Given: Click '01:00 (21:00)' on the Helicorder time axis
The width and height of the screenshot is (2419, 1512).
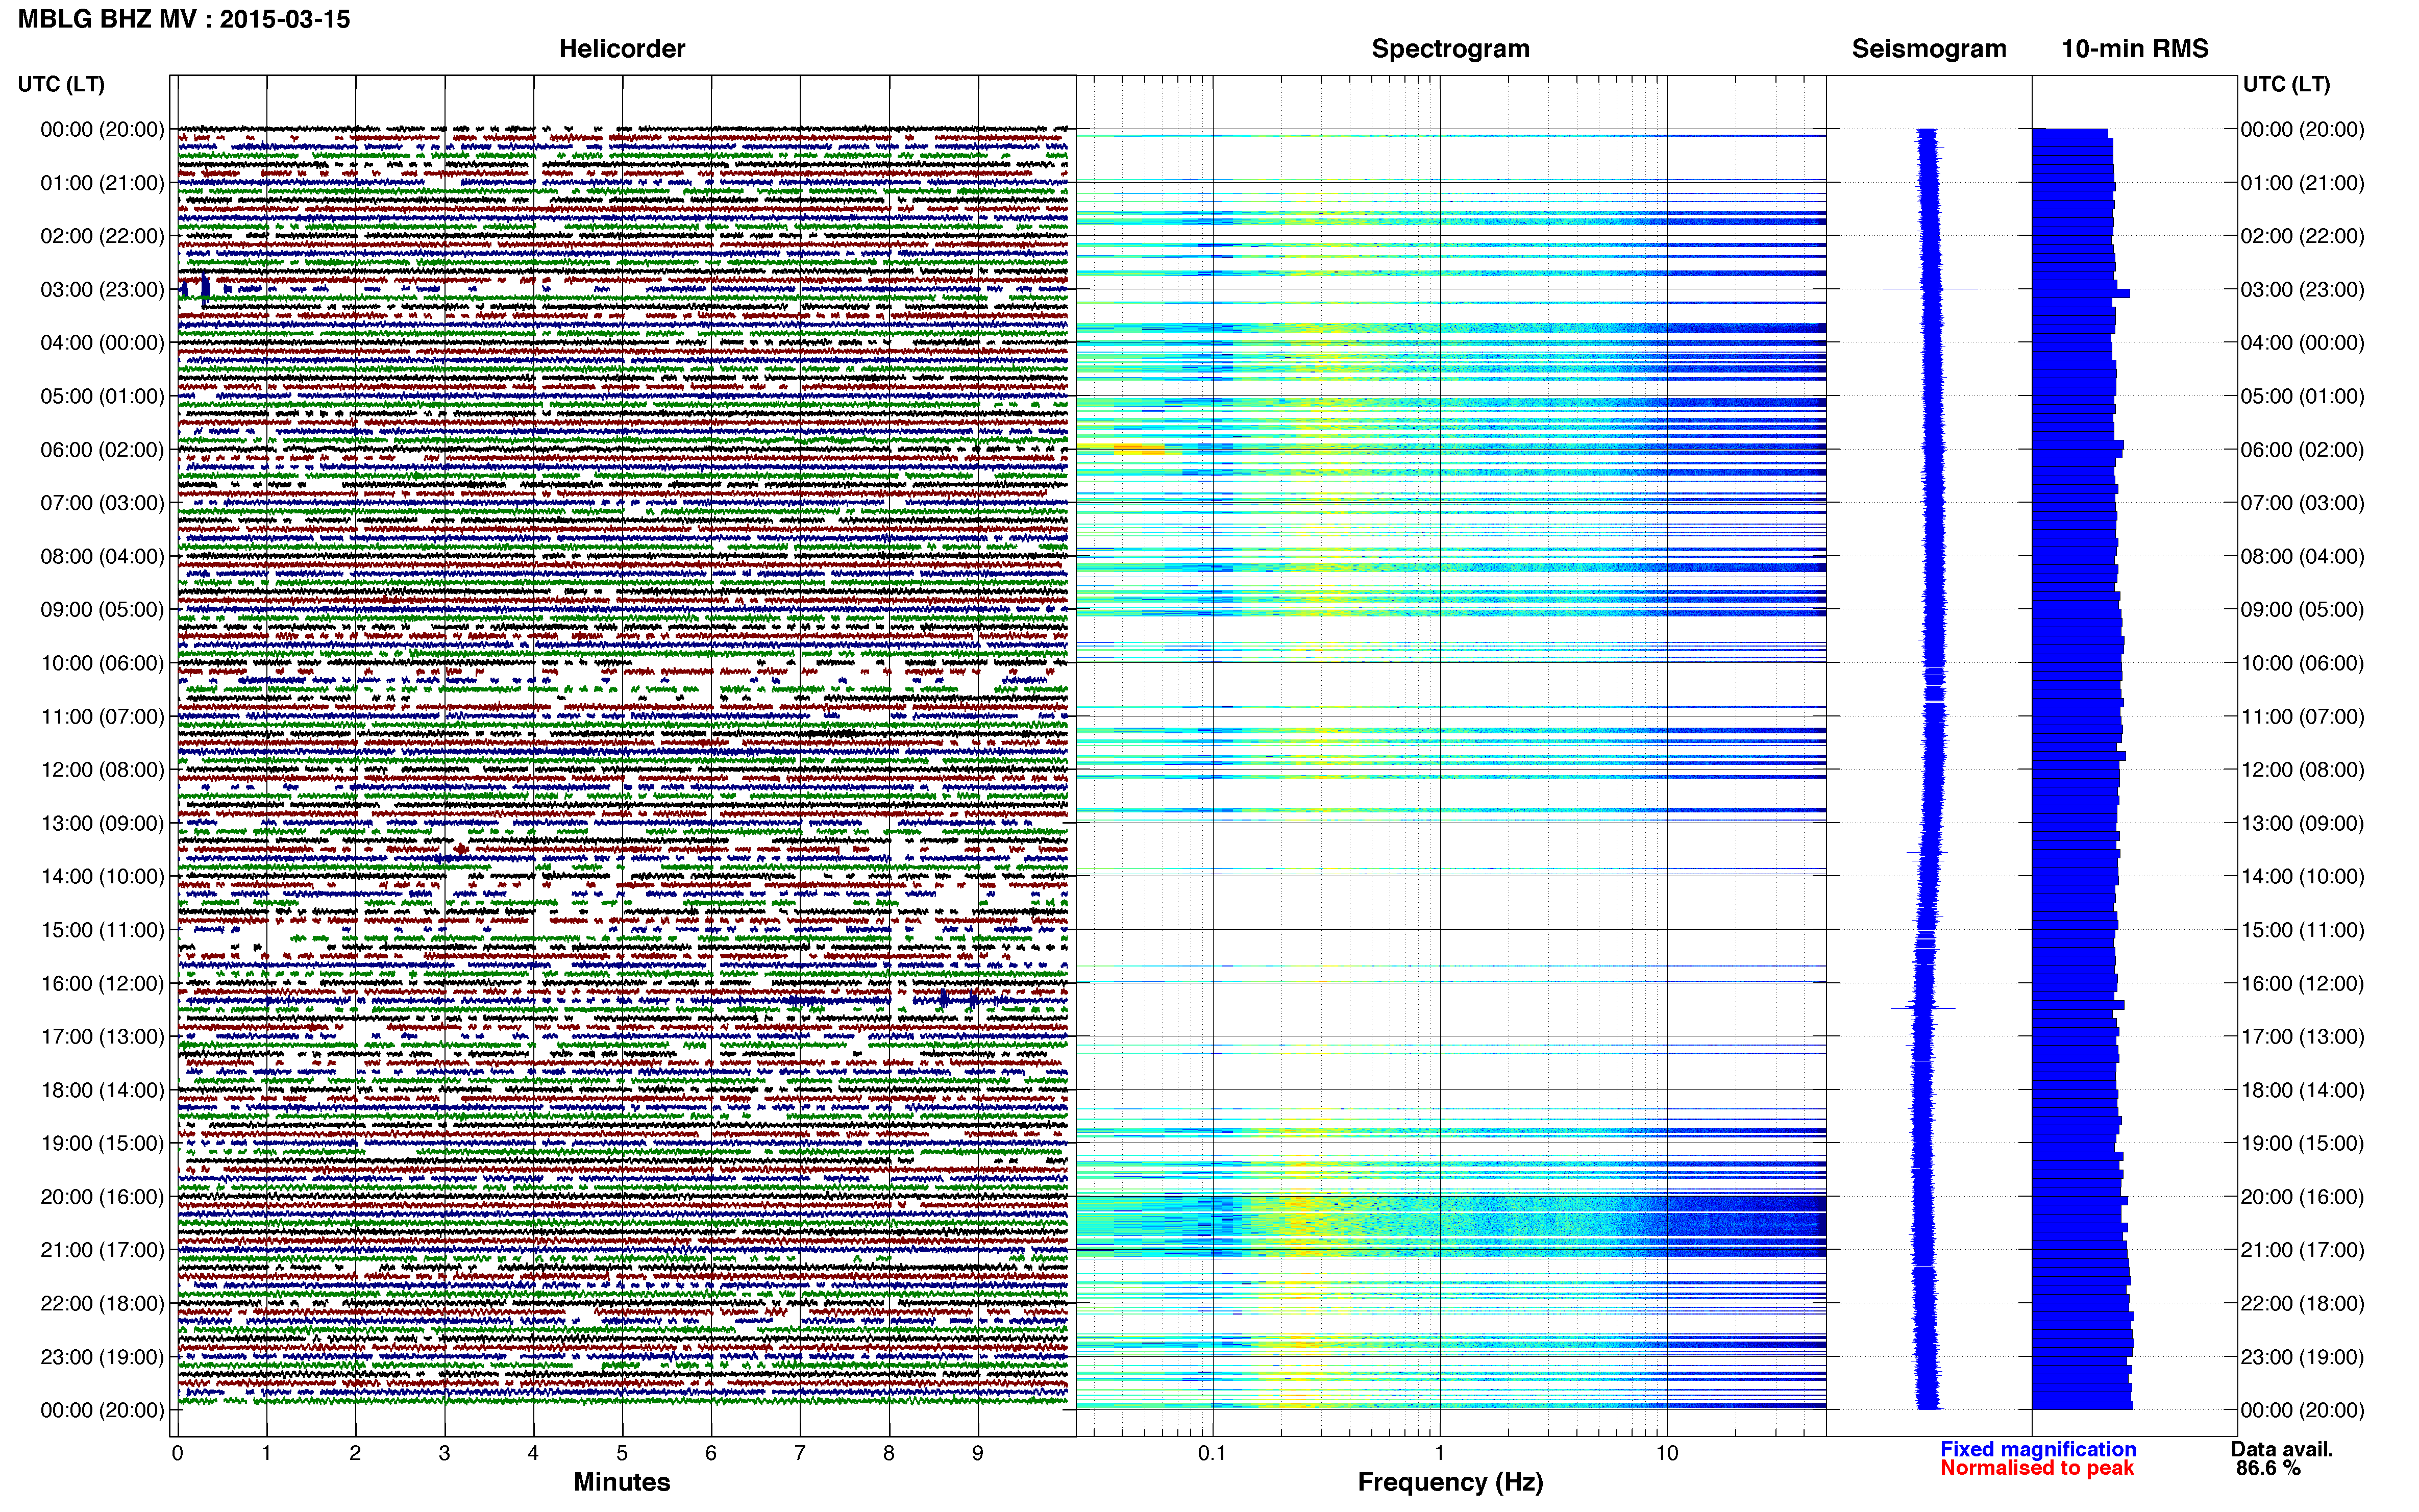Looking at the screenshot, I should click(x=102, y=183).
